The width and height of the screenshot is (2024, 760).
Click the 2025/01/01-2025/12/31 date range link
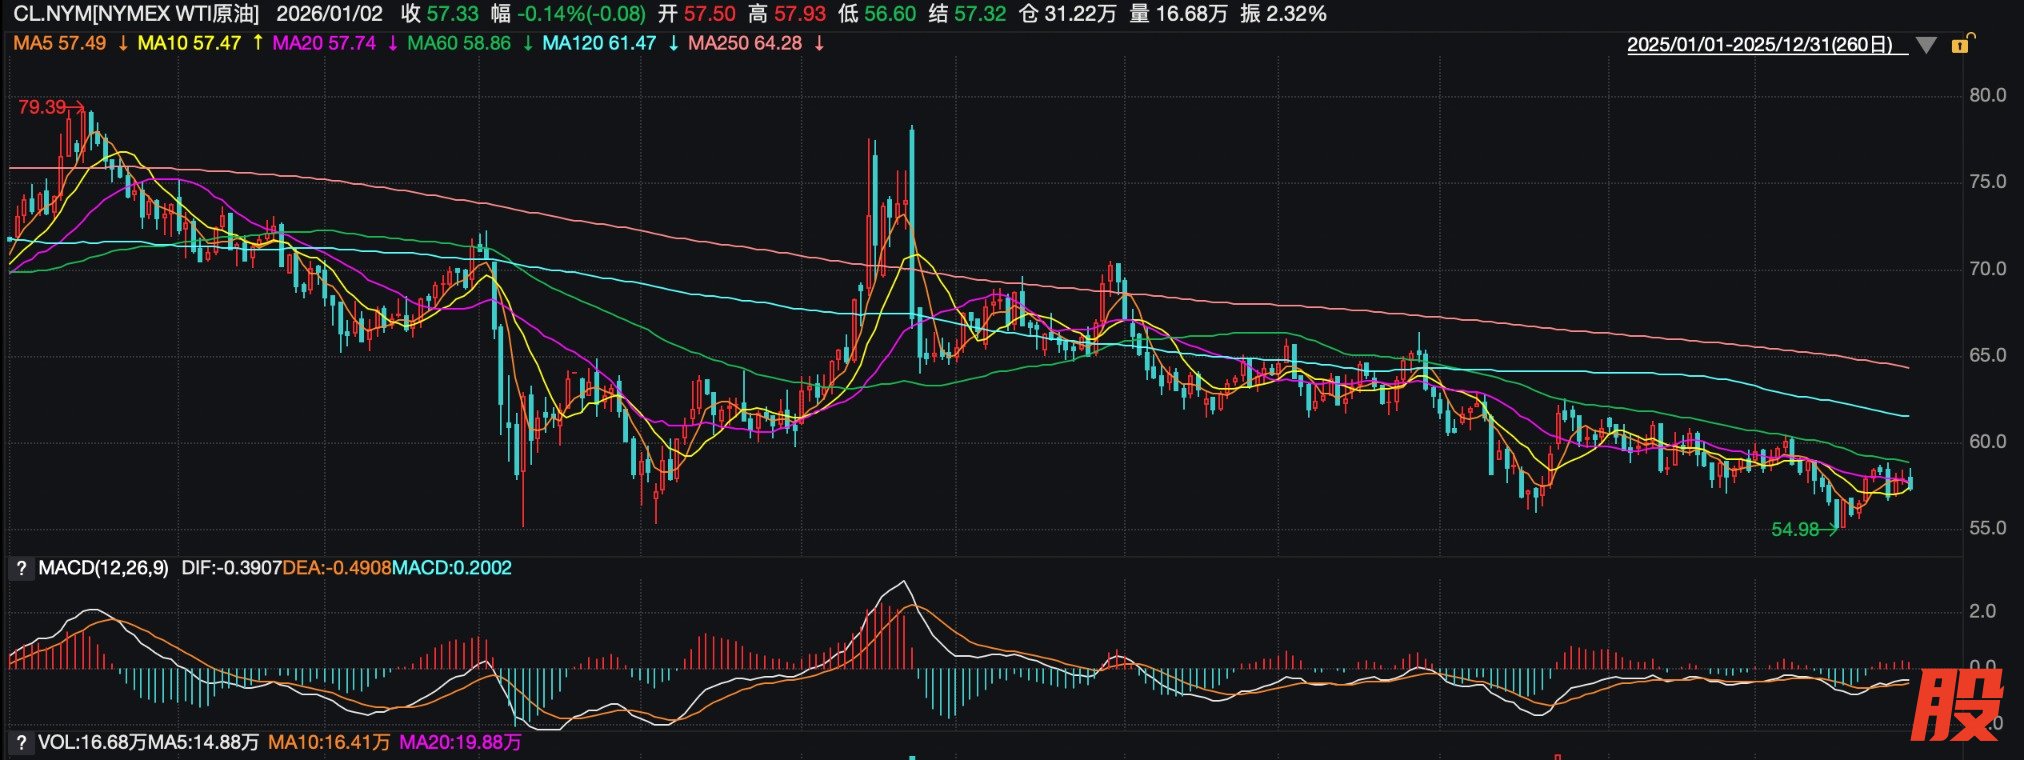click(1759, 45)
